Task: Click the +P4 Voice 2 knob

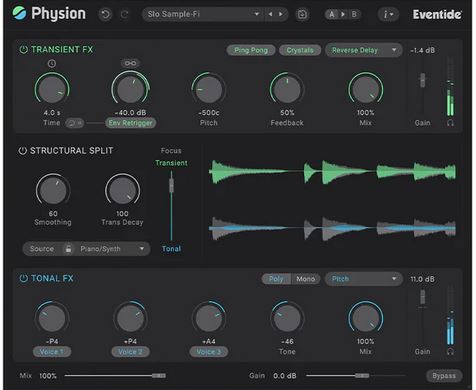Action: pyautogui.click(x=130, y=318)
